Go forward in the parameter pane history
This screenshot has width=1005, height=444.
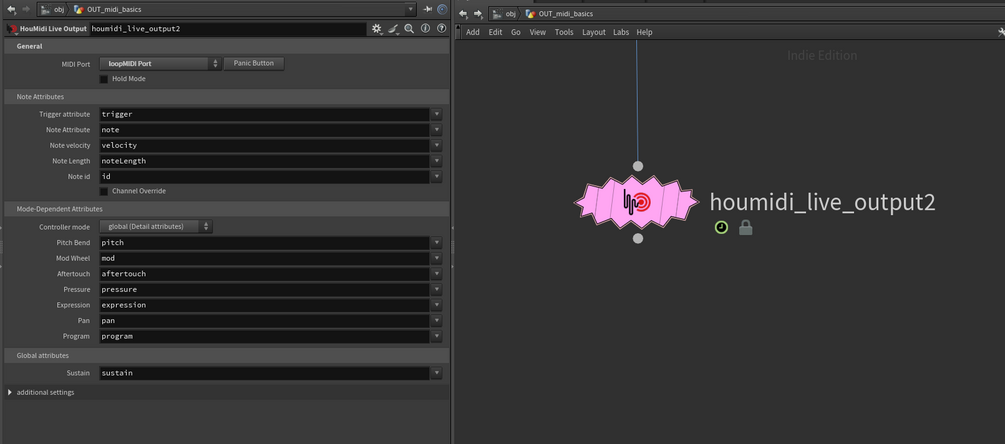26,10
